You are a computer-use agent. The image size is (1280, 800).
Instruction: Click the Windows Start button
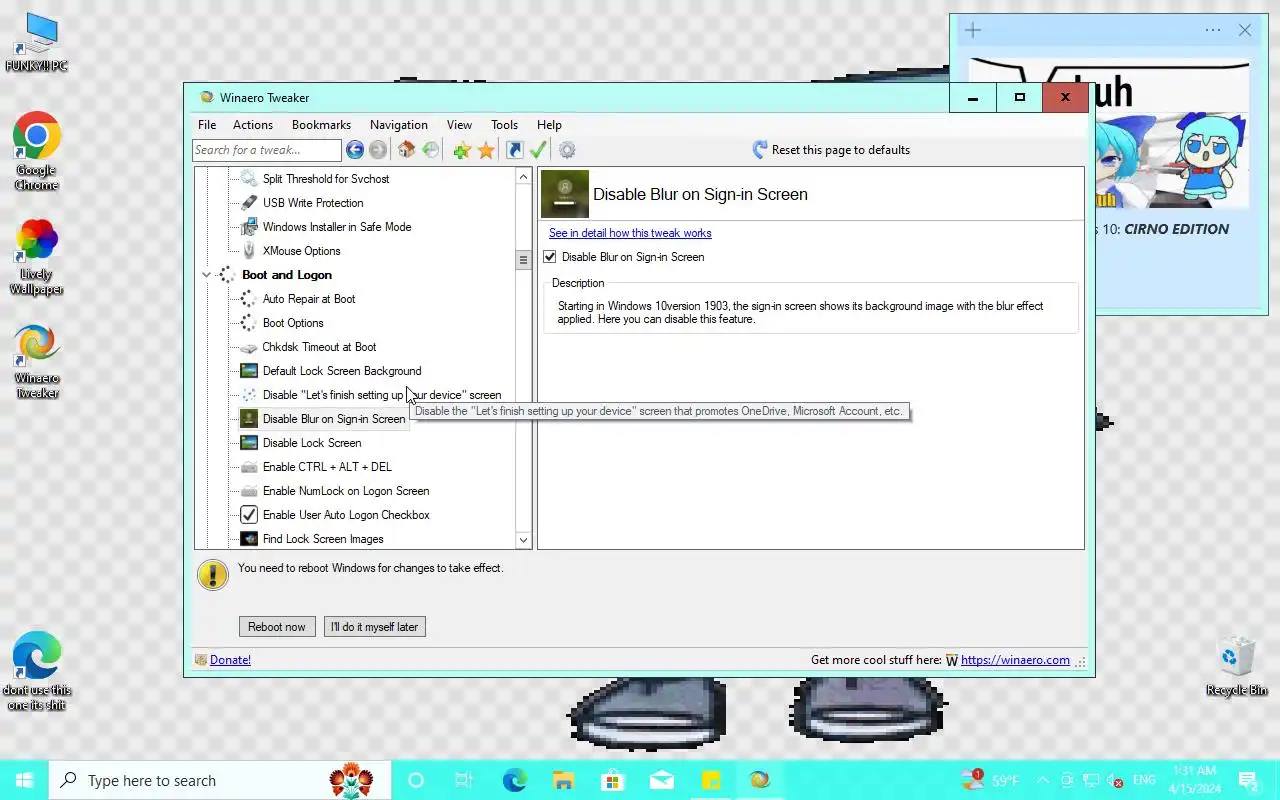coord(24,780)
